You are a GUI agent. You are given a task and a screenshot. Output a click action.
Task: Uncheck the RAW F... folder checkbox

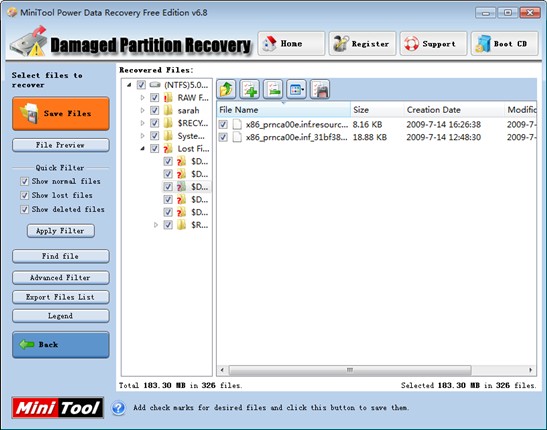tap(155, 98)
